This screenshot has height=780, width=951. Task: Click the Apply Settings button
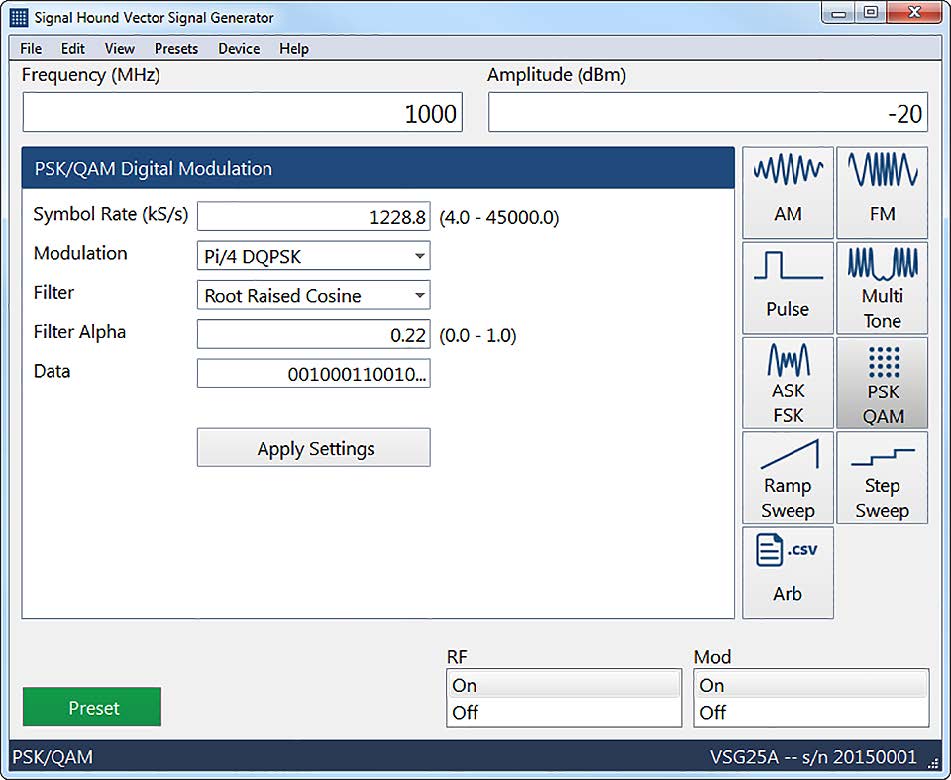click(314, 448)
